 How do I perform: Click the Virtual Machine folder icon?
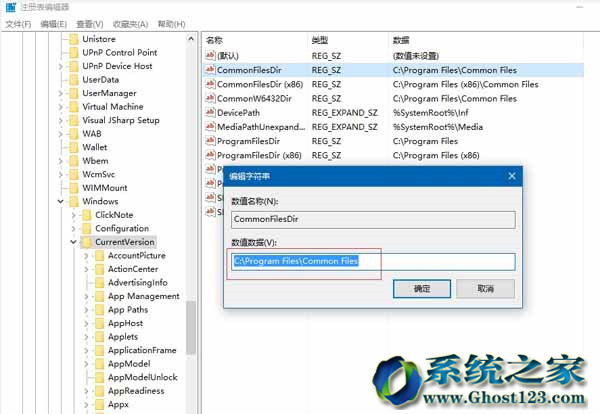click(x=73, y=107)
